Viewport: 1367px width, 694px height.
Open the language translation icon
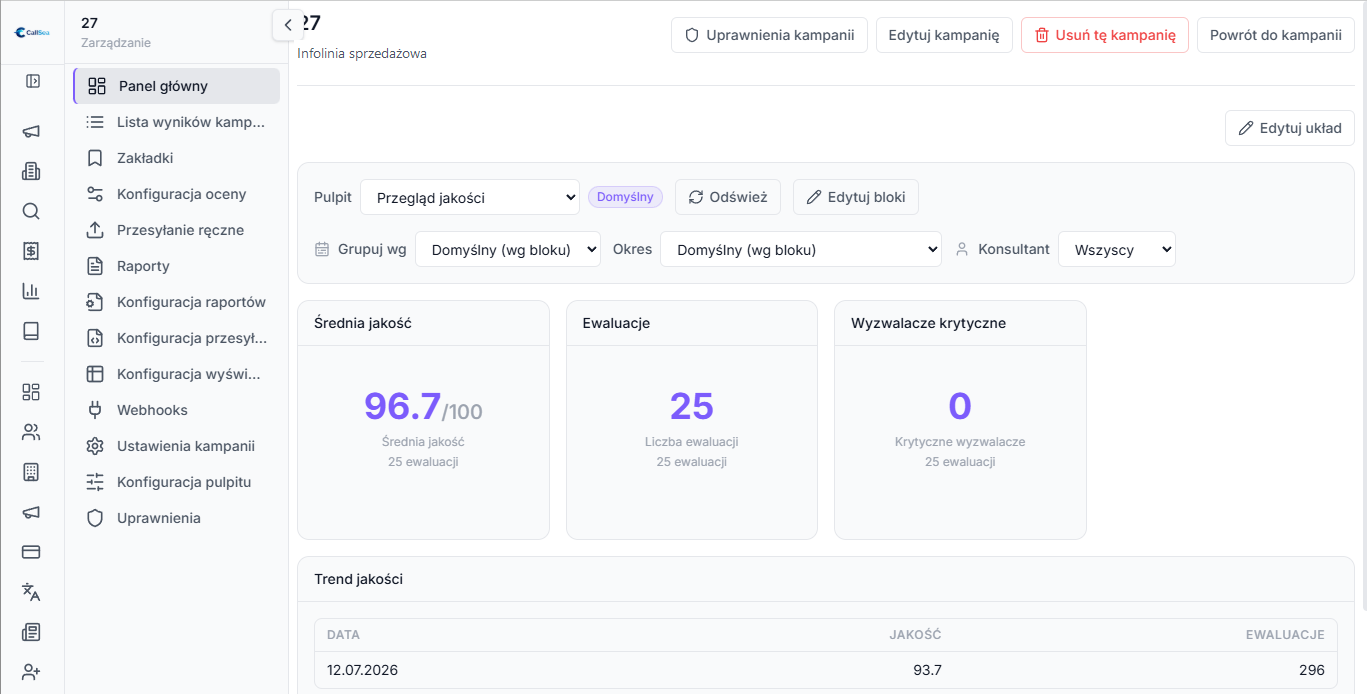tap(31, 592)
